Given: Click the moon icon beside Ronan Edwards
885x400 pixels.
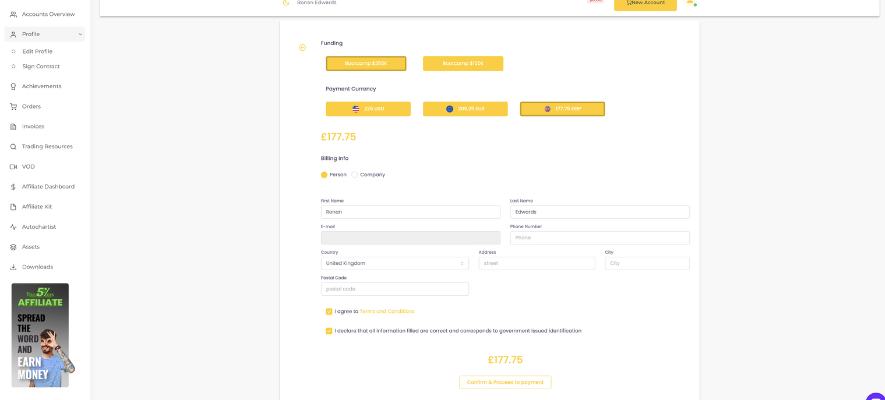Looking at the screenshot, I should click(286, 3).
